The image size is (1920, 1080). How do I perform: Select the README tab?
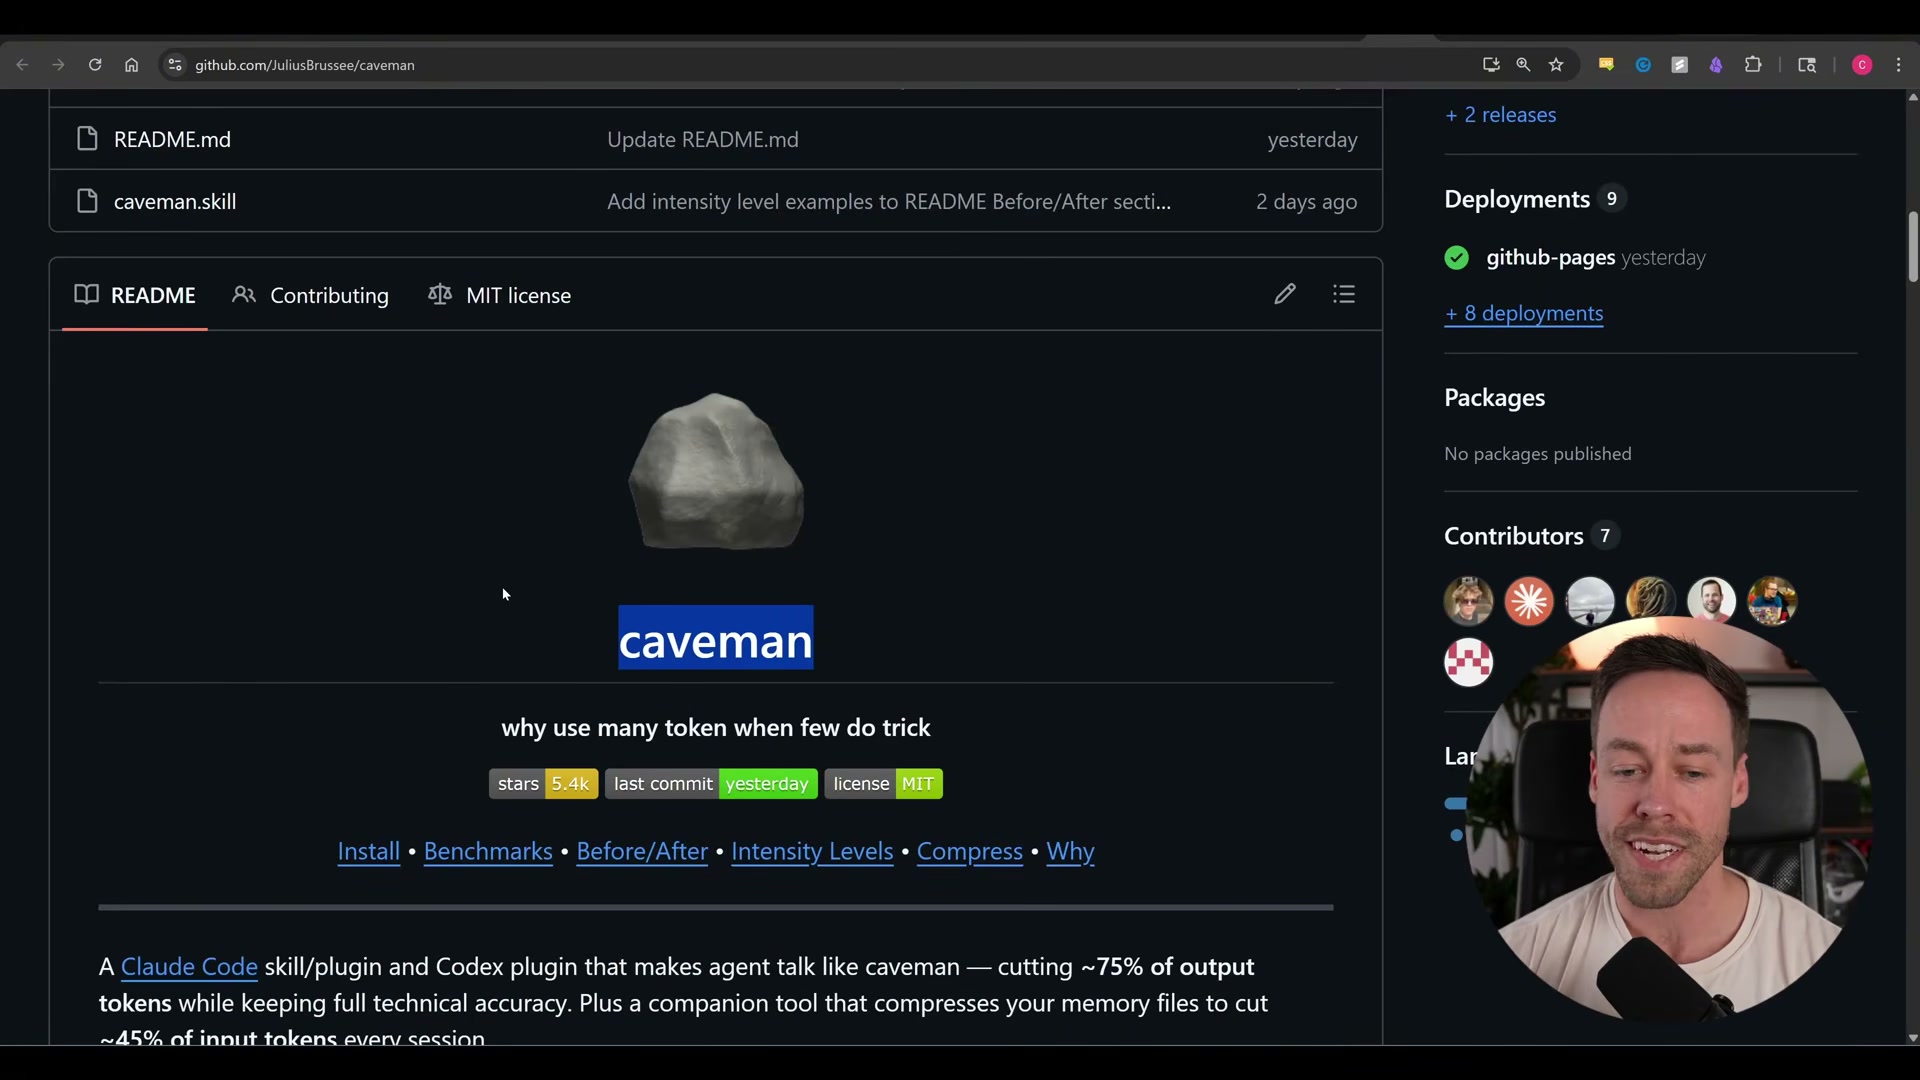point(135,295)
